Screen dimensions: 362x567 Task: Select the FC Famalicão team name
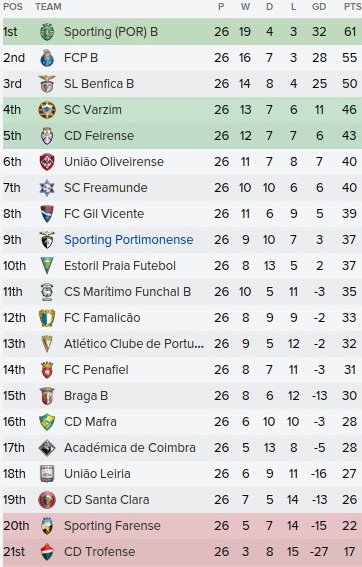click(x=102, y=318)
